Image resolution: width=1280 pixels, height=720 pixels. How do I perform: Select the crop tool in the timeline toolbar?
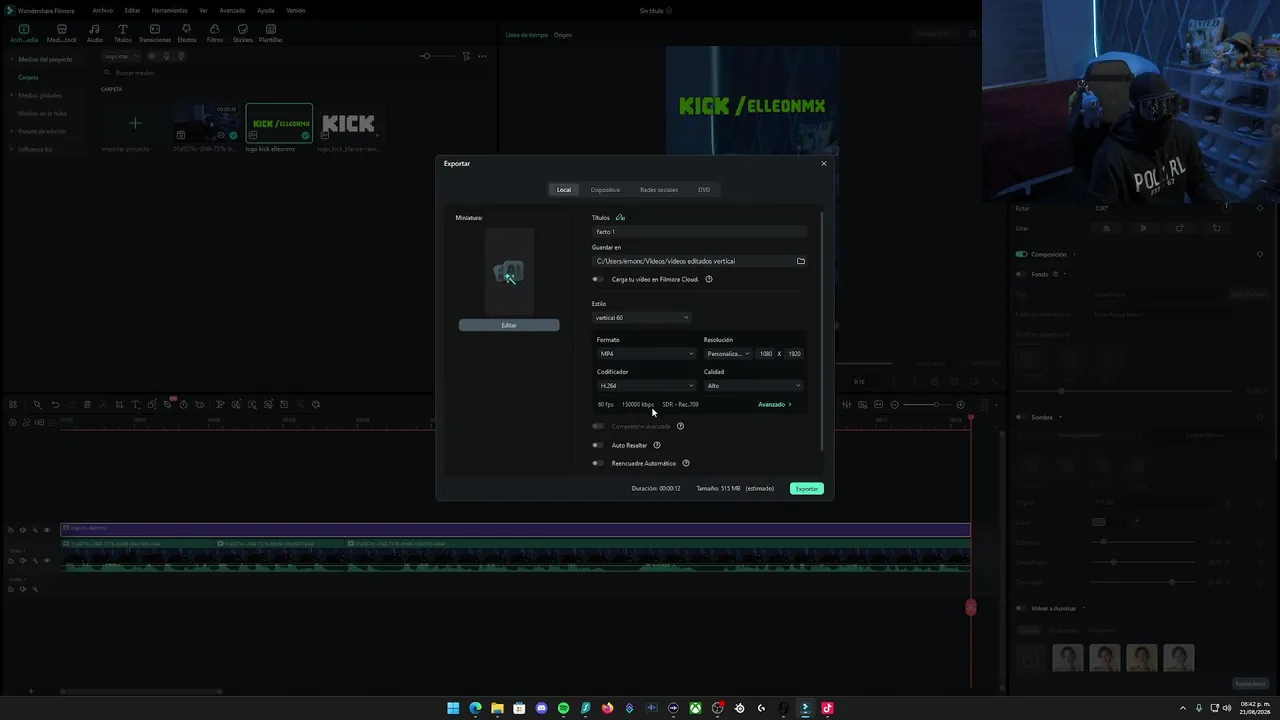(119, 405)
